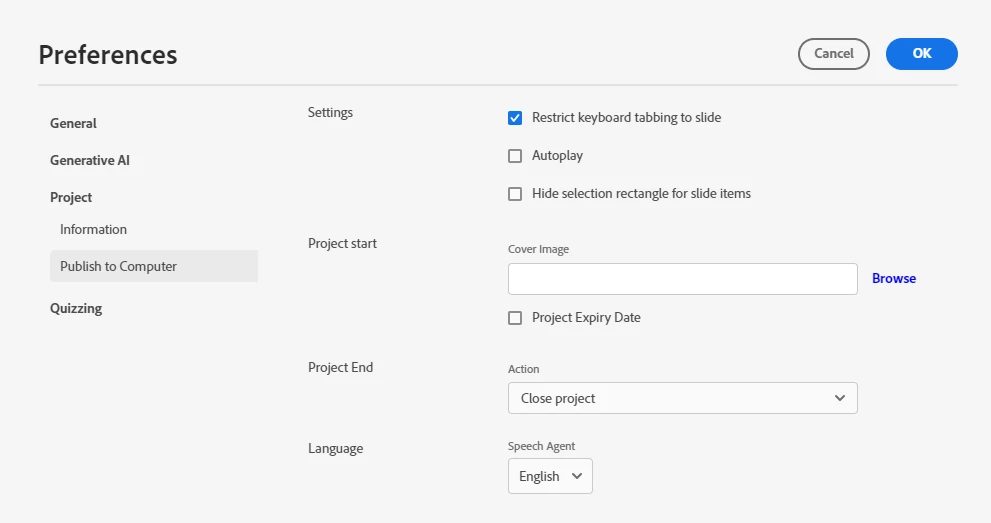Open the Project End Action dropdown
The image size is (991, 523).
[x=683, y=398]
